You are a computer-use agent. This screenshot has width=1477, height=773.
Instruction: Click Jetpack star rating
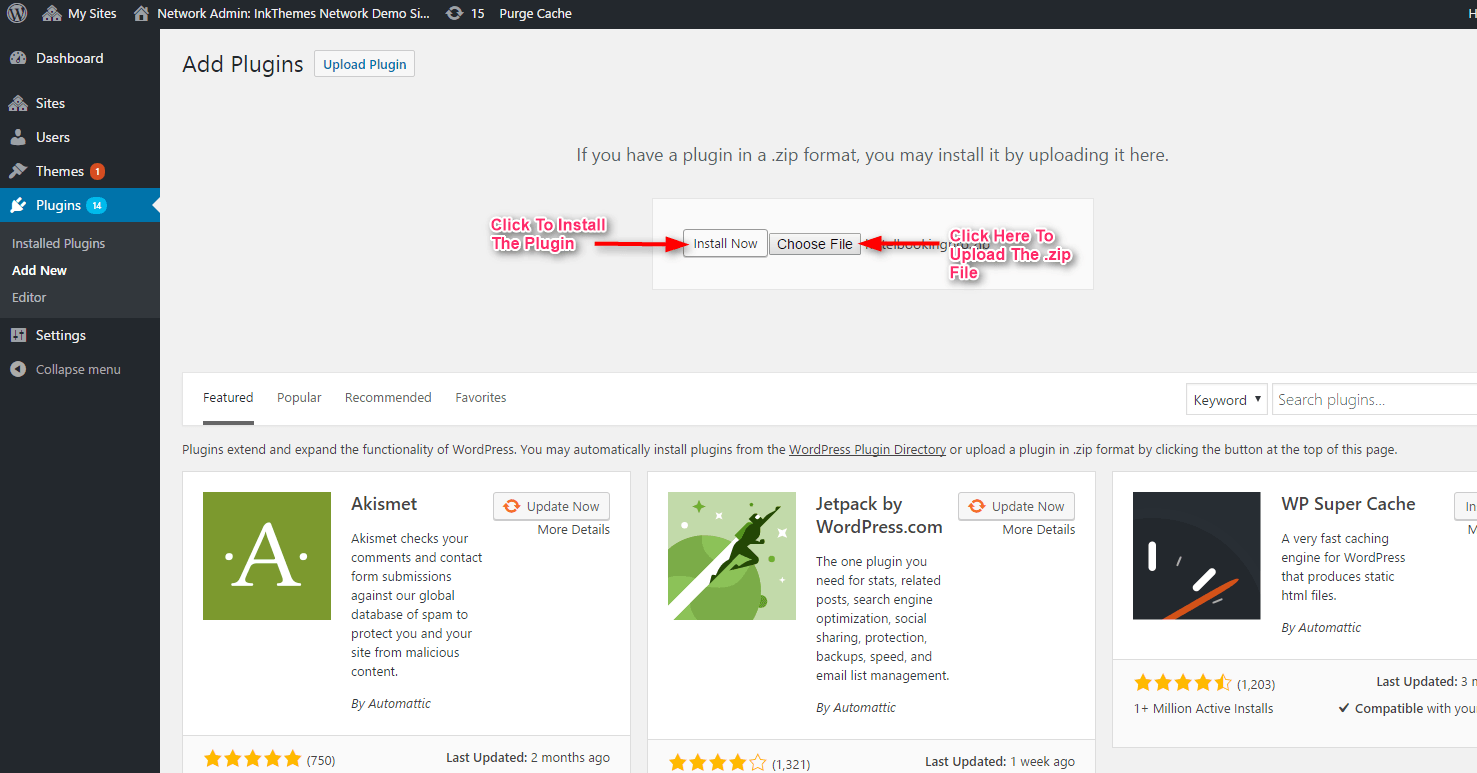coord(717,763)
